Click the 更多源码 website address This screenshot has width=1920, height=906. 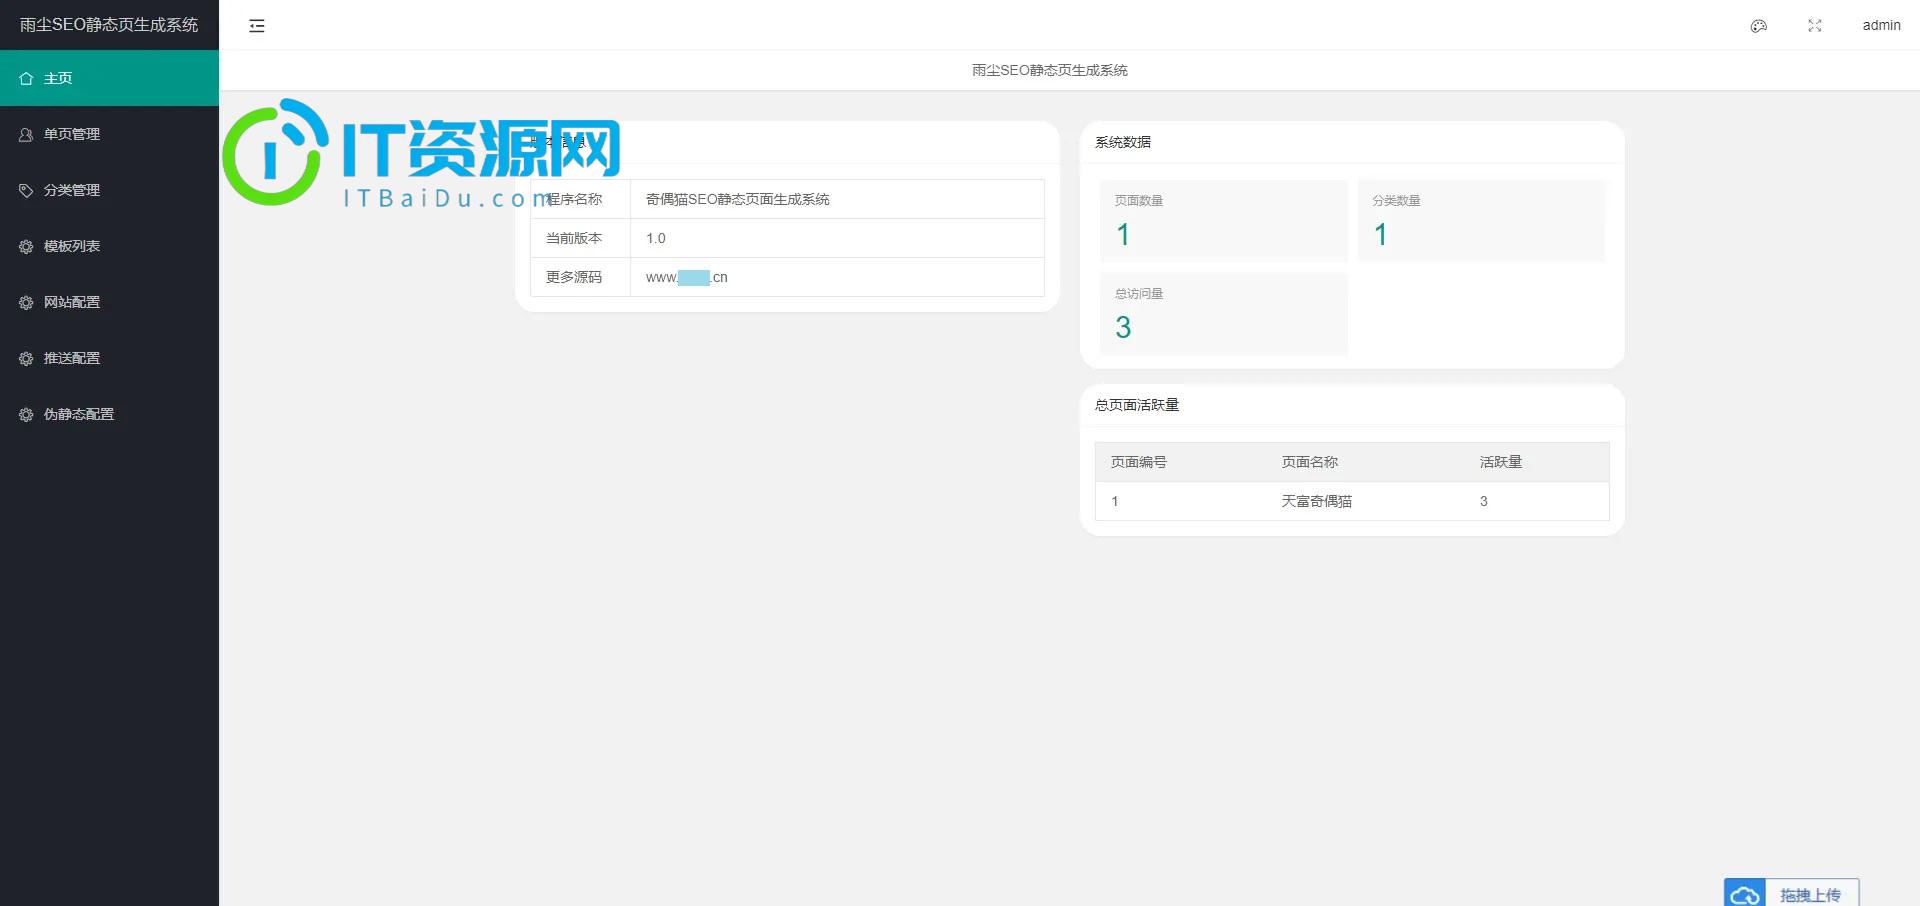687,277
